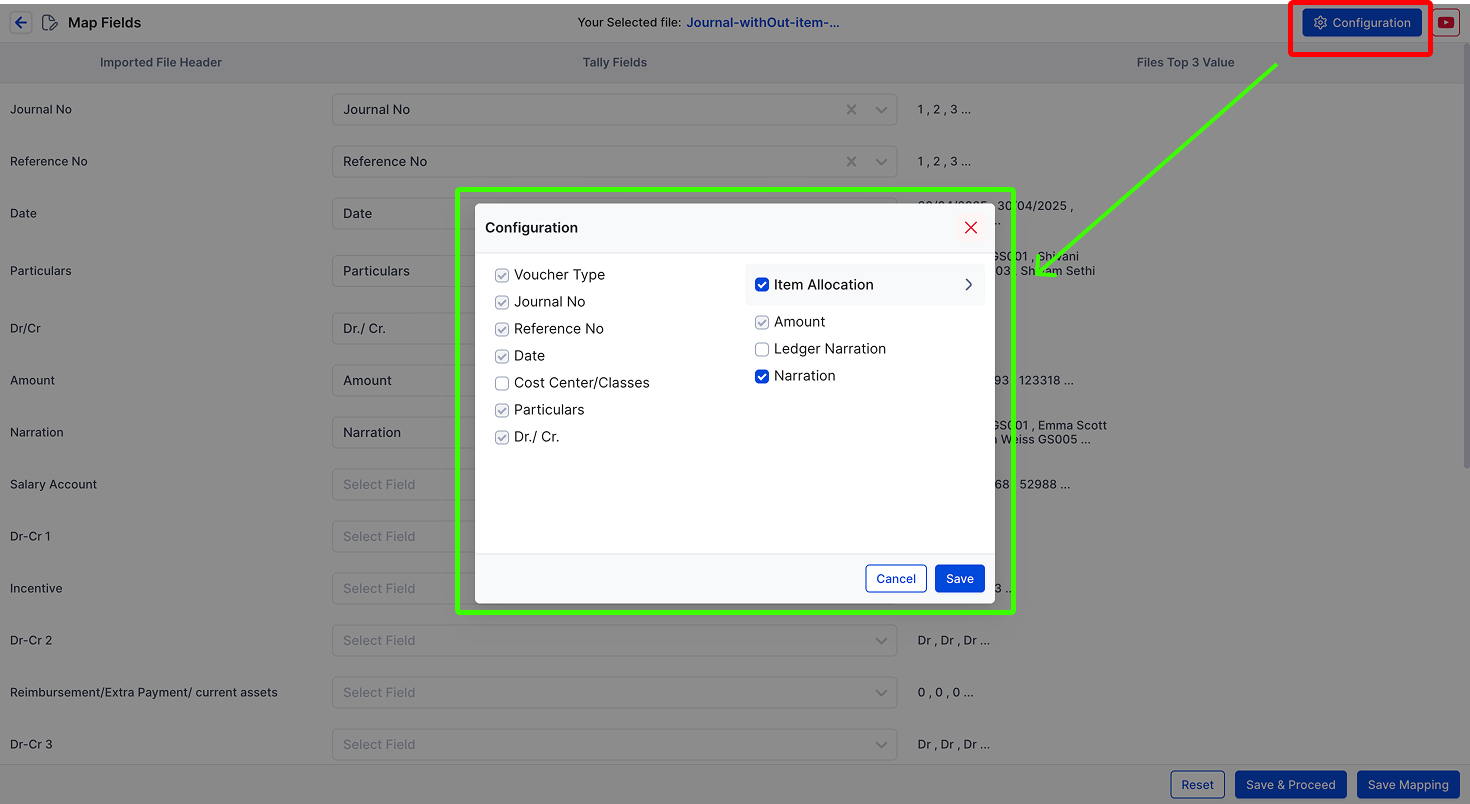Click Cancel in the Configuration dialog
Viewport: 1470px width, 804px height.
(x=896, y=578)
